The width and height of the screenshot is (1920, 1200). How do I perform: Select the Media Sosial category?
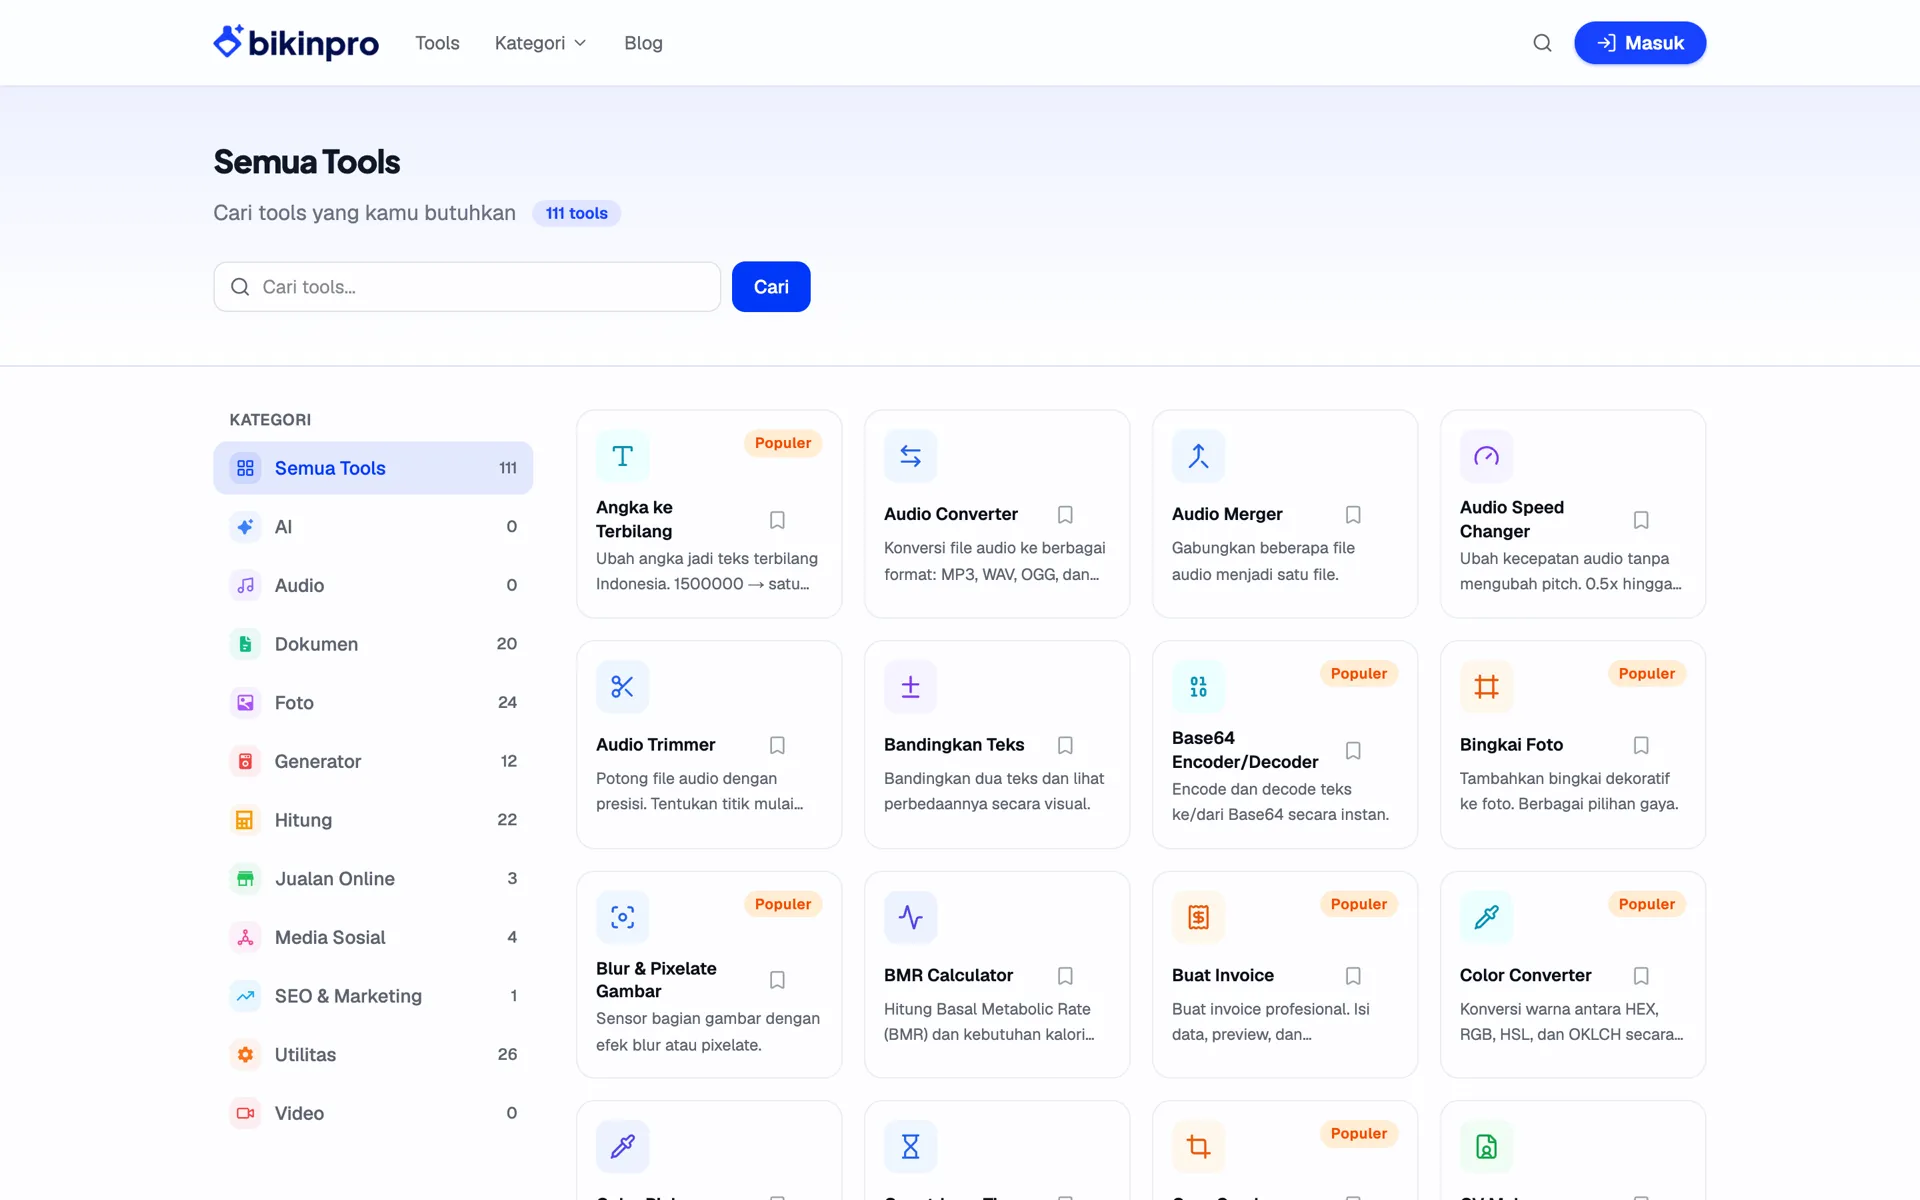(x=373, y=937)
